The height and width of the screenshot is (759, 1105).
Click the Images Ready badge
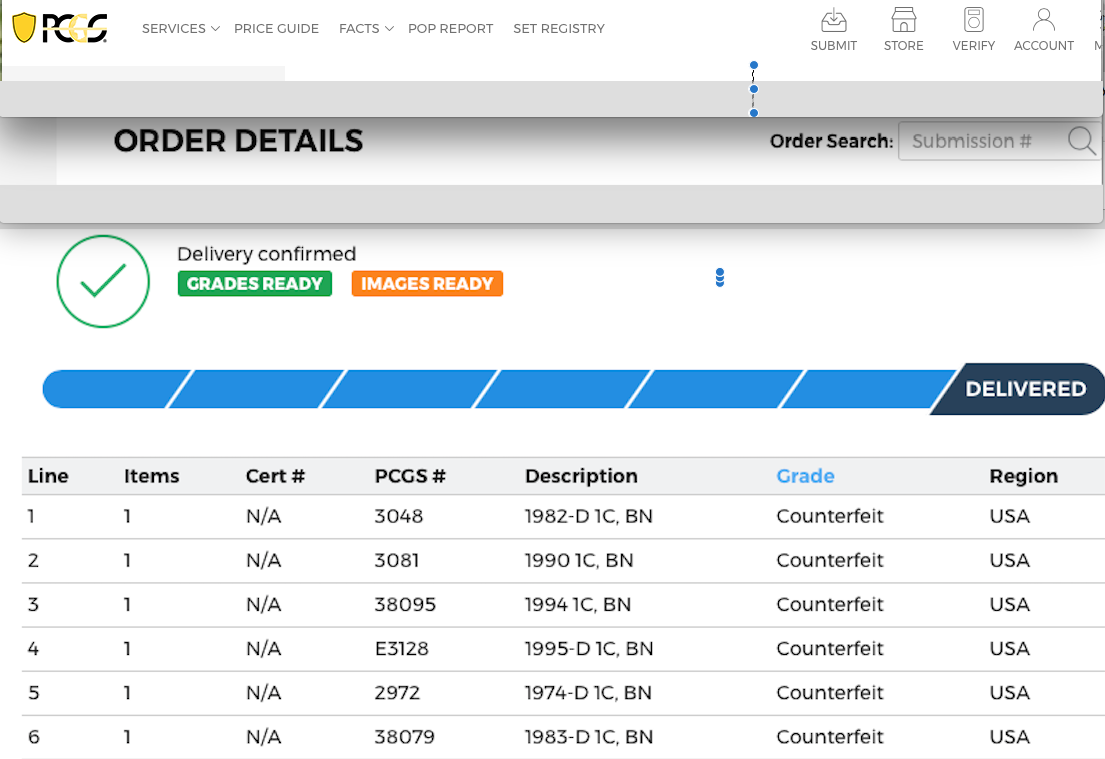[427, 284]
